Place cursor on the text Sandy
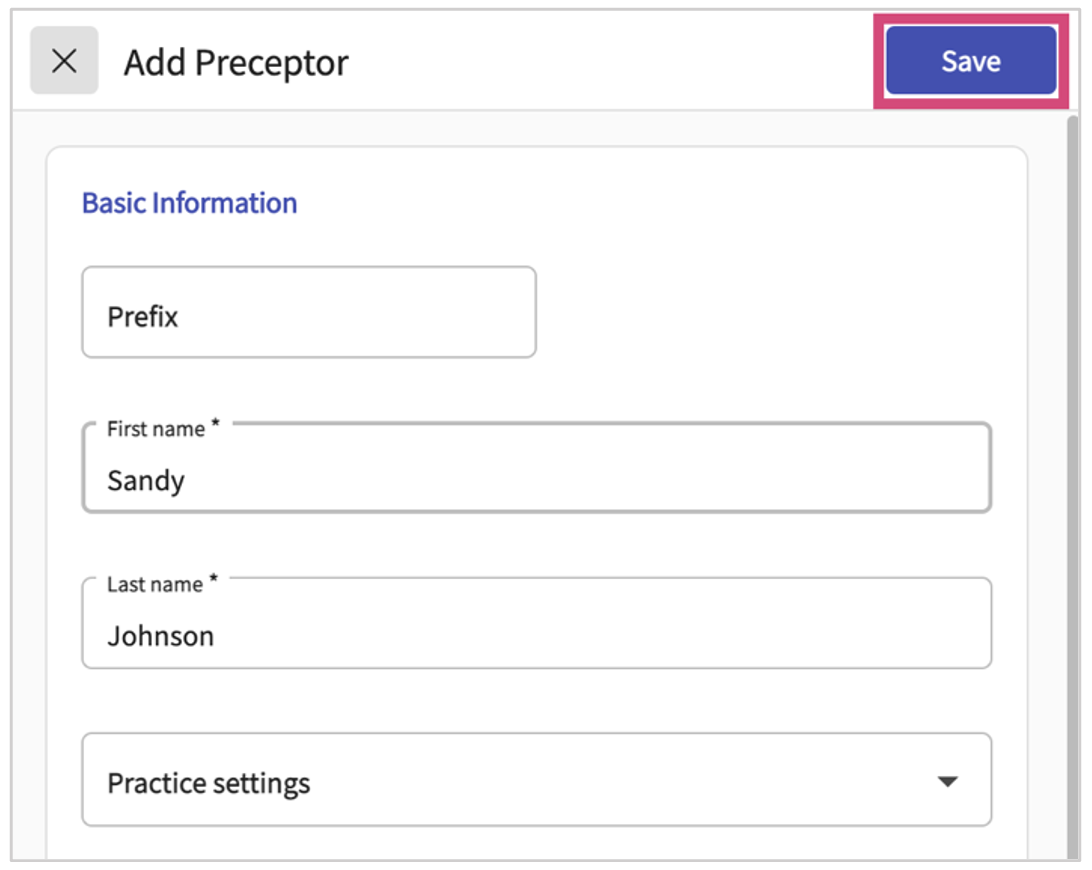Viewport: 1092px width, 870px height. click(x=146, y=481)
